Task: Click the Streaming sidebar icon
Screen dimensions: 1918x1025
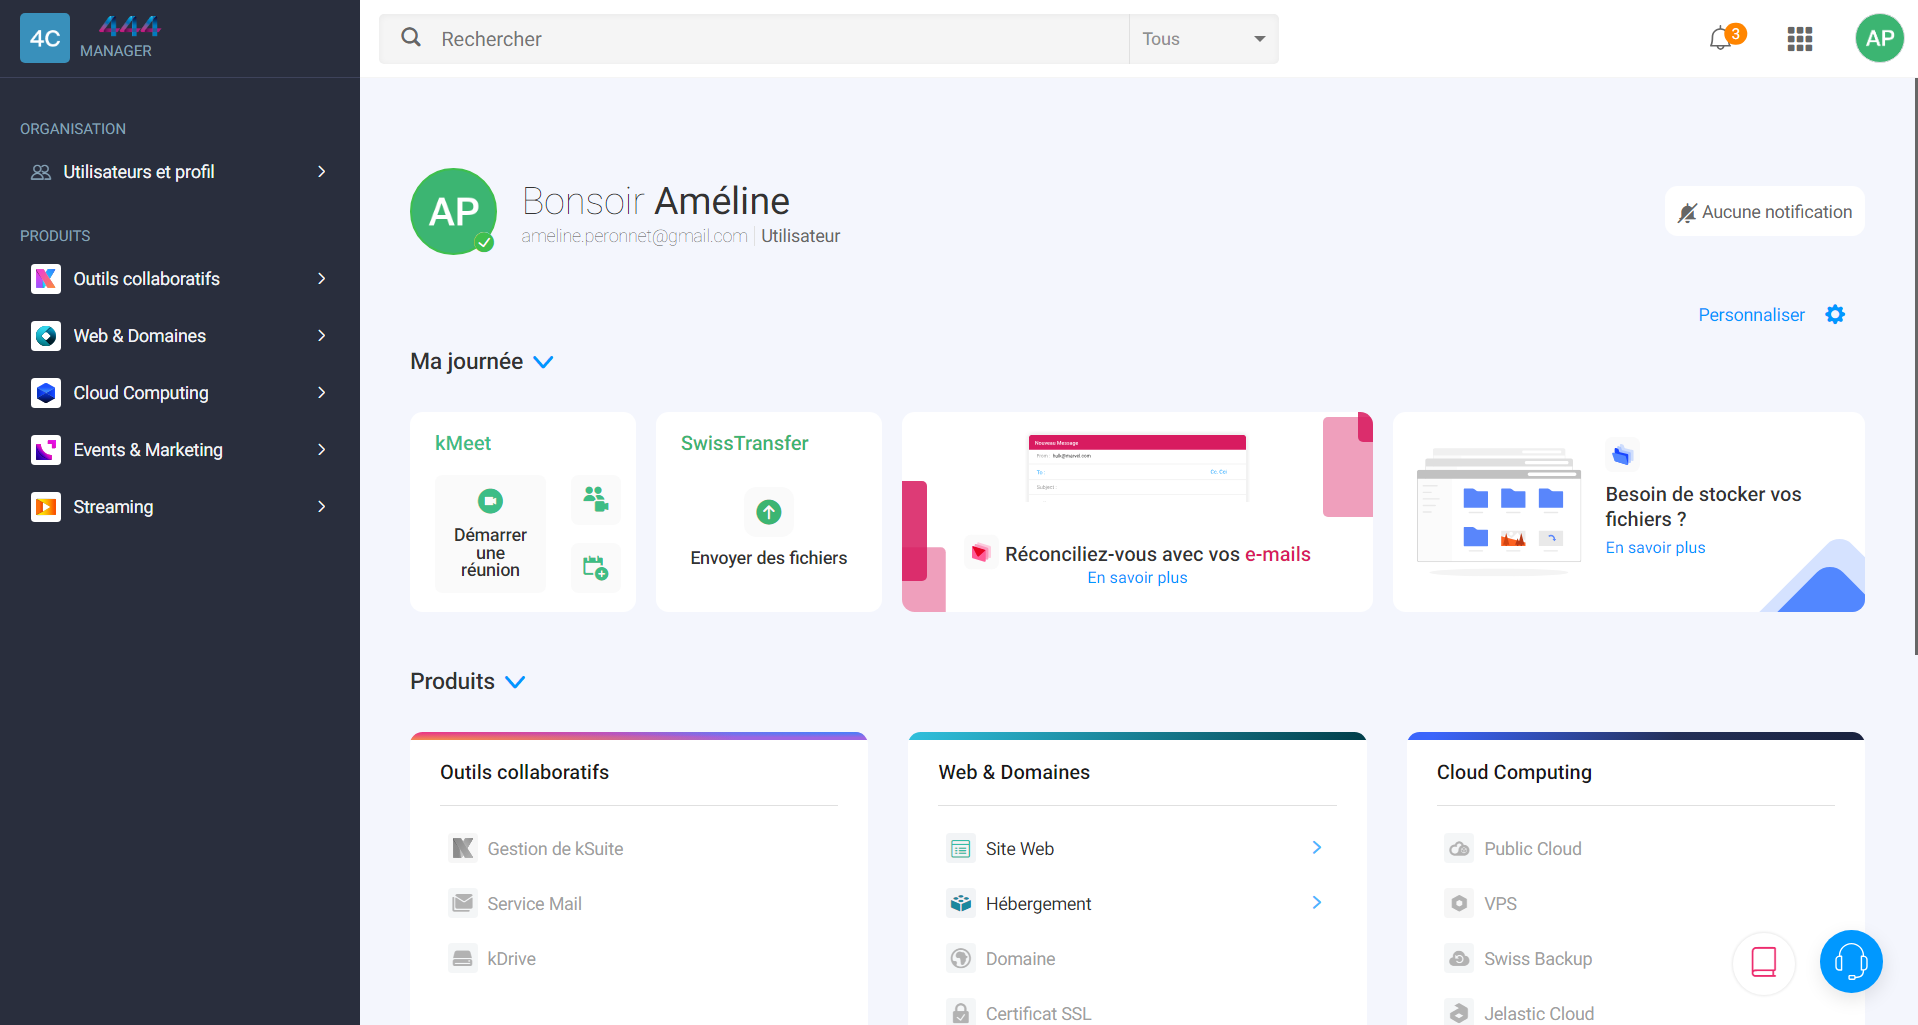Action: click(x=46, y=507)
